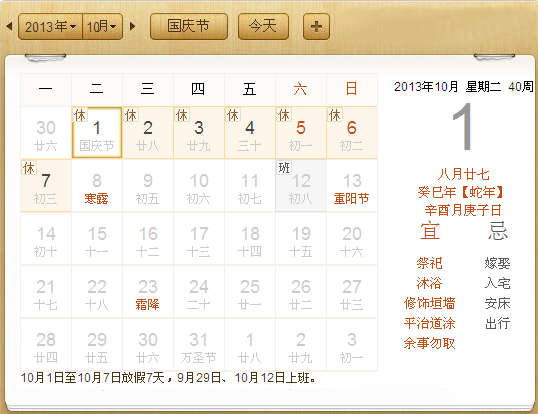The height and width of the screenshot is (414, 538).
Task: Open the 2013年 year dropdown
Action: tap(50, 26)
